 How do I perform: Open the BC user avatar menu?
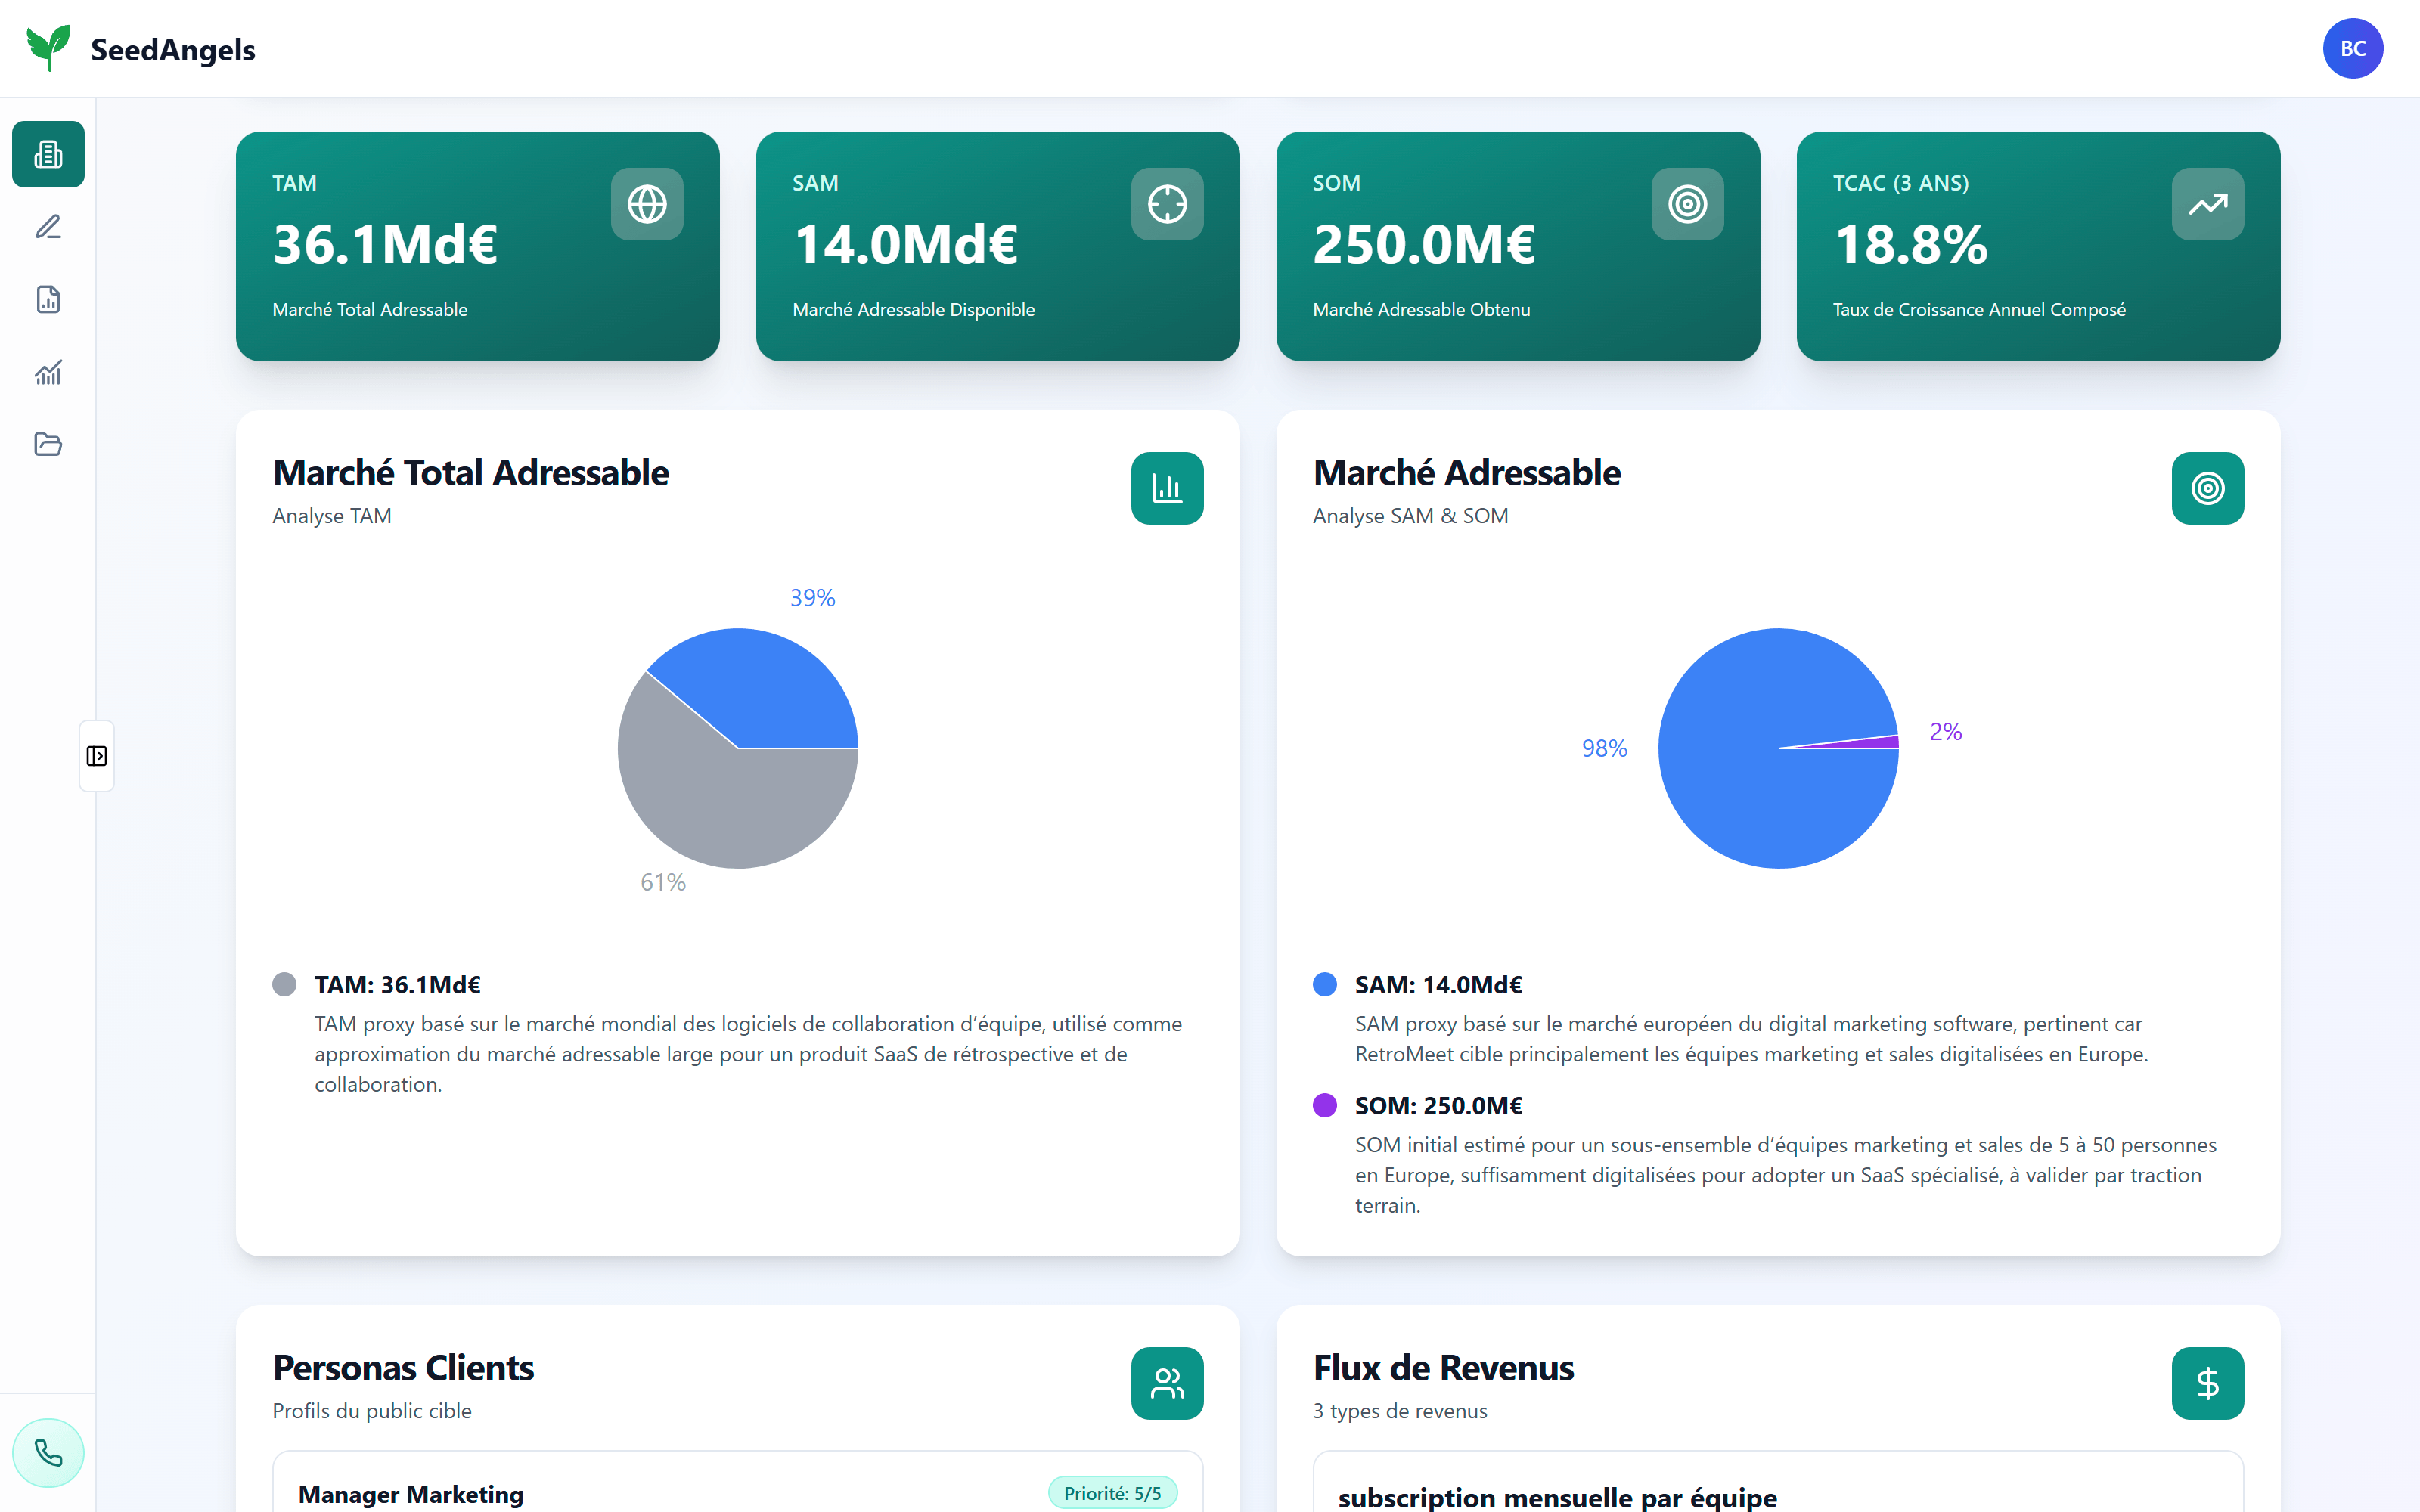click(2352, 48)
